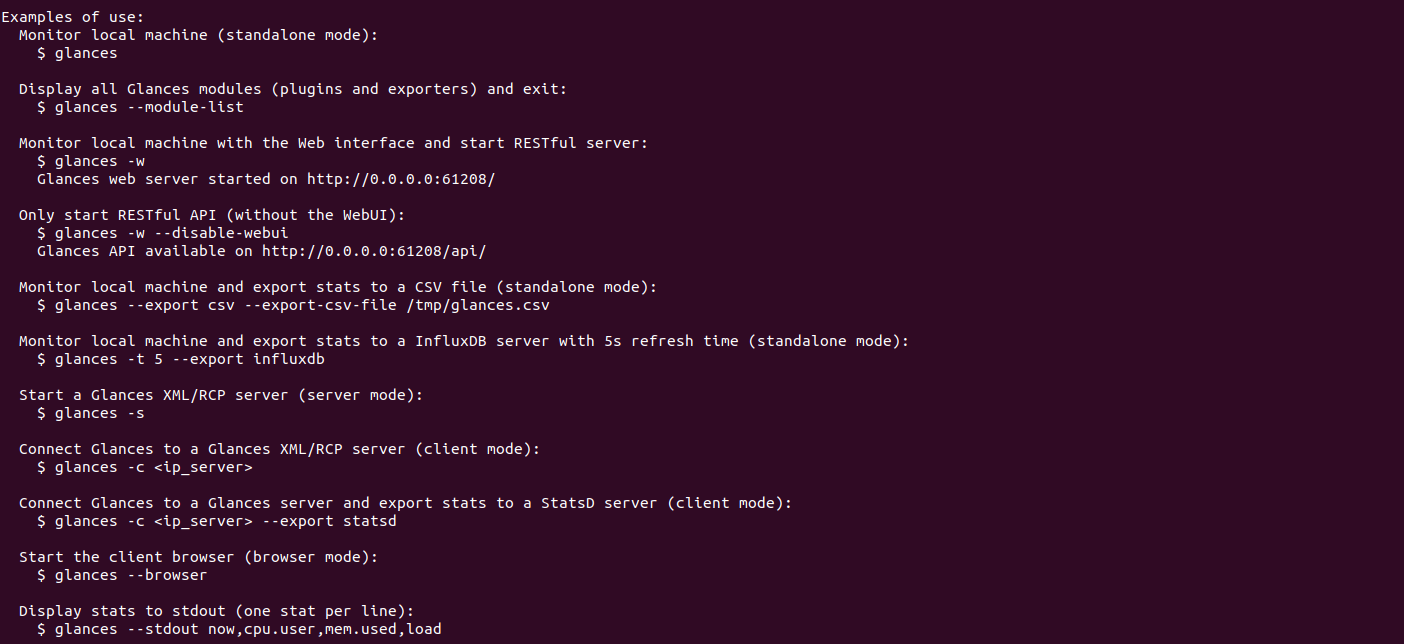Image resolution: width=1404 pixels, height=644 pixels.
Task: Click the '$ glances --browser' command
Action: pos(122,575)
